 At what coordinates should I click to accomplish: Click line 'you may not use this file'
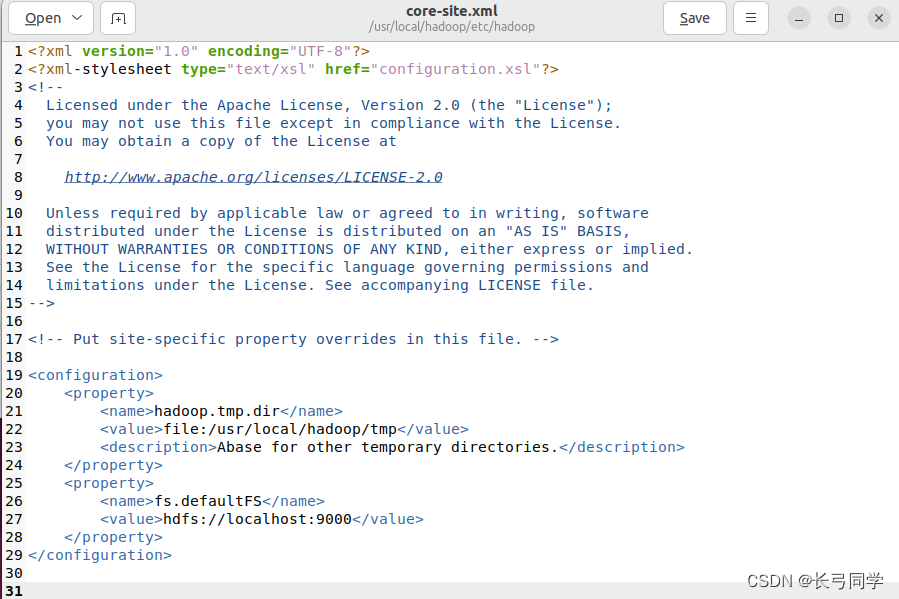pyautogui.click(x=334, y=123)
